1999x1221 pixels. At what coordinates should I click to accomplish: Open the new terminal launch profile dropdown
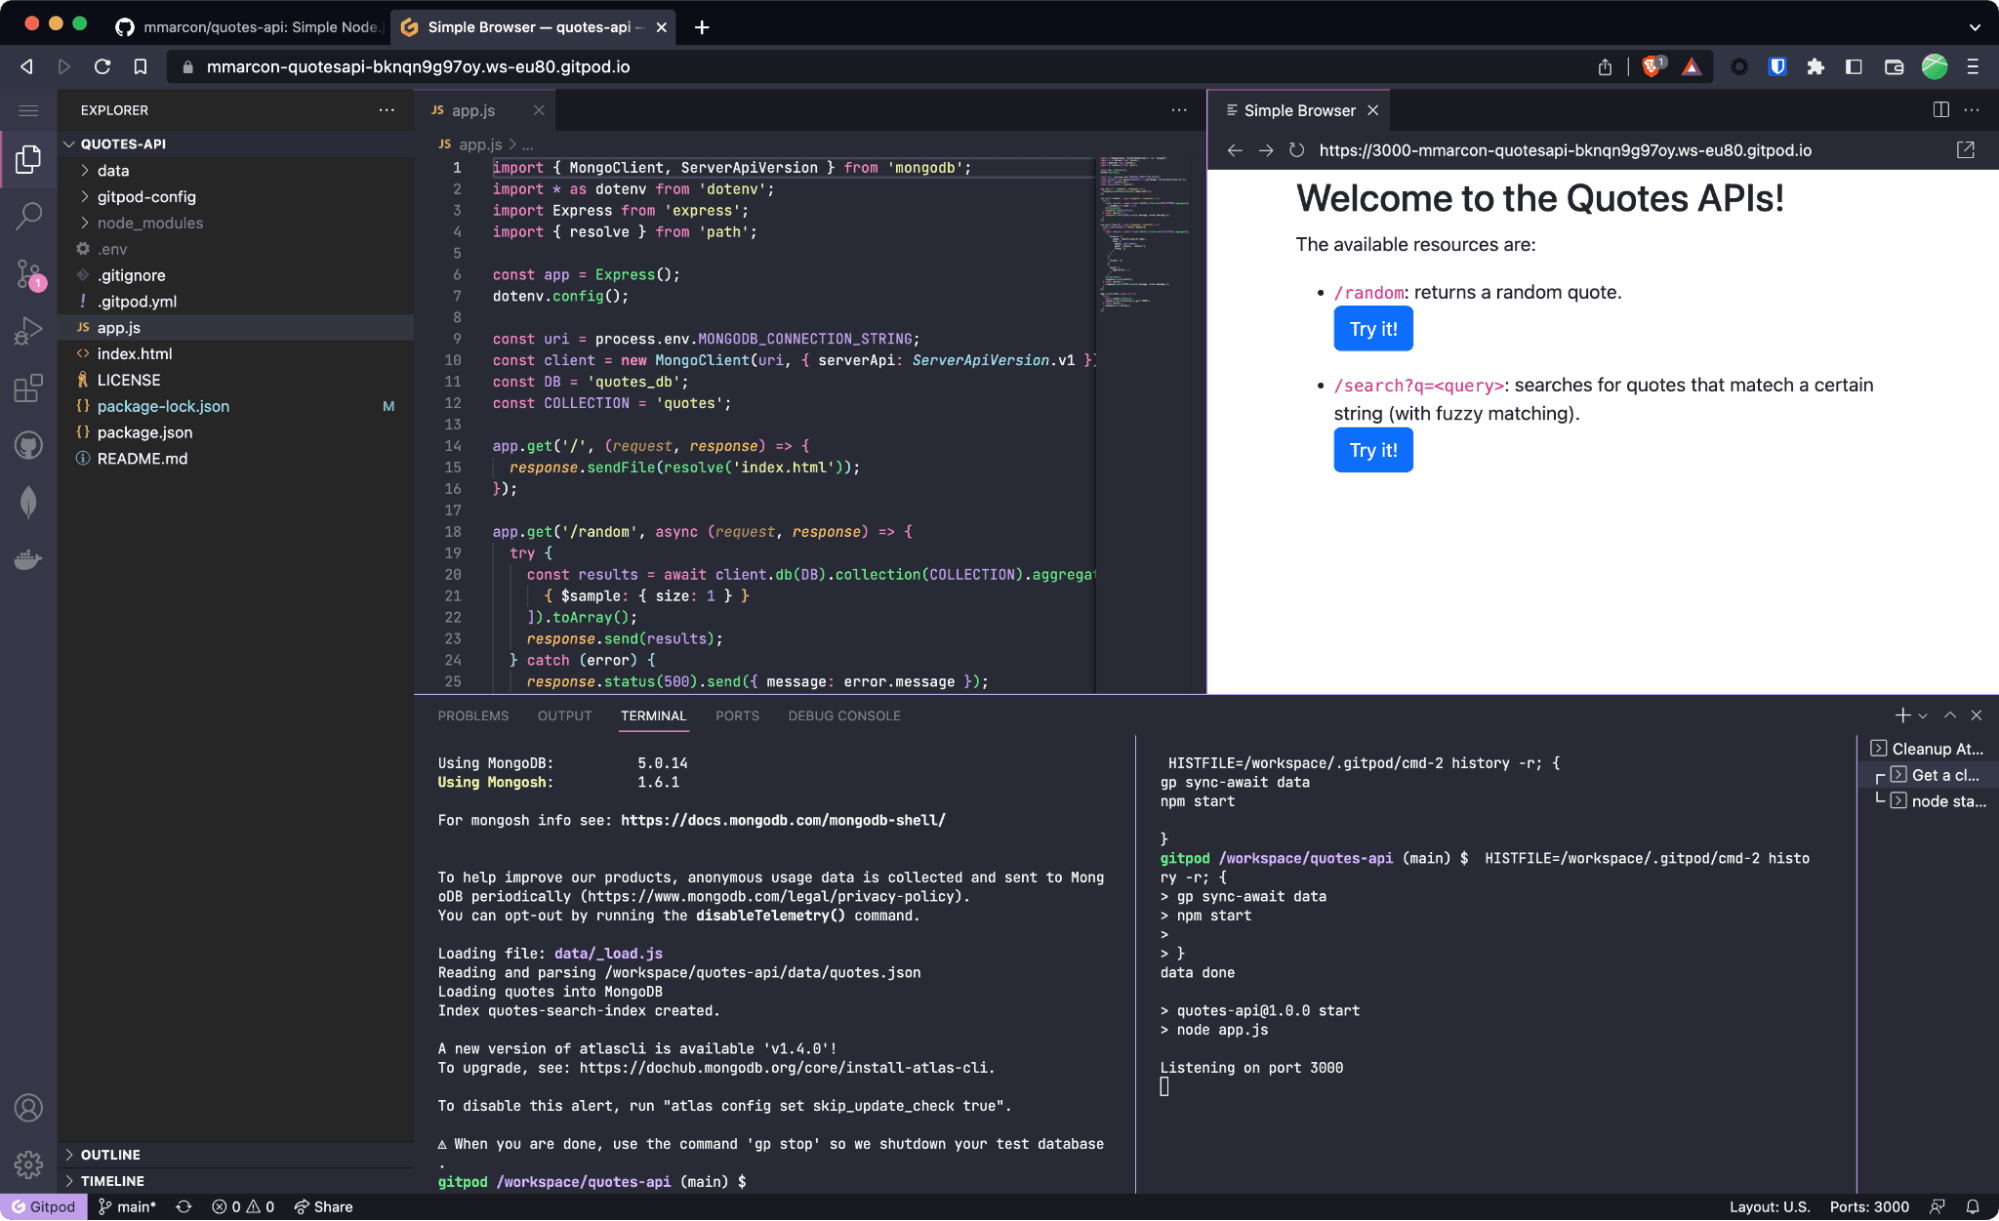(x=1923, y=716)
